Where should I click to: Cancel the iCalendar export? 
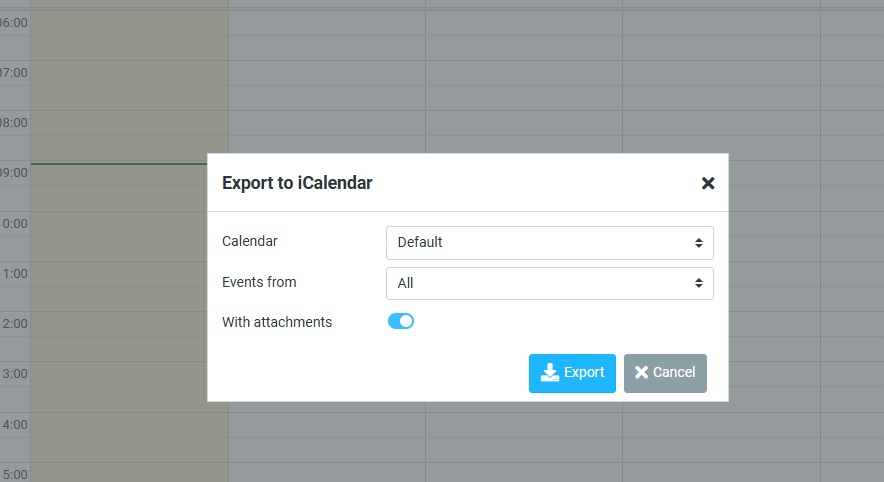pyautogui.click(x=665, y=373)
